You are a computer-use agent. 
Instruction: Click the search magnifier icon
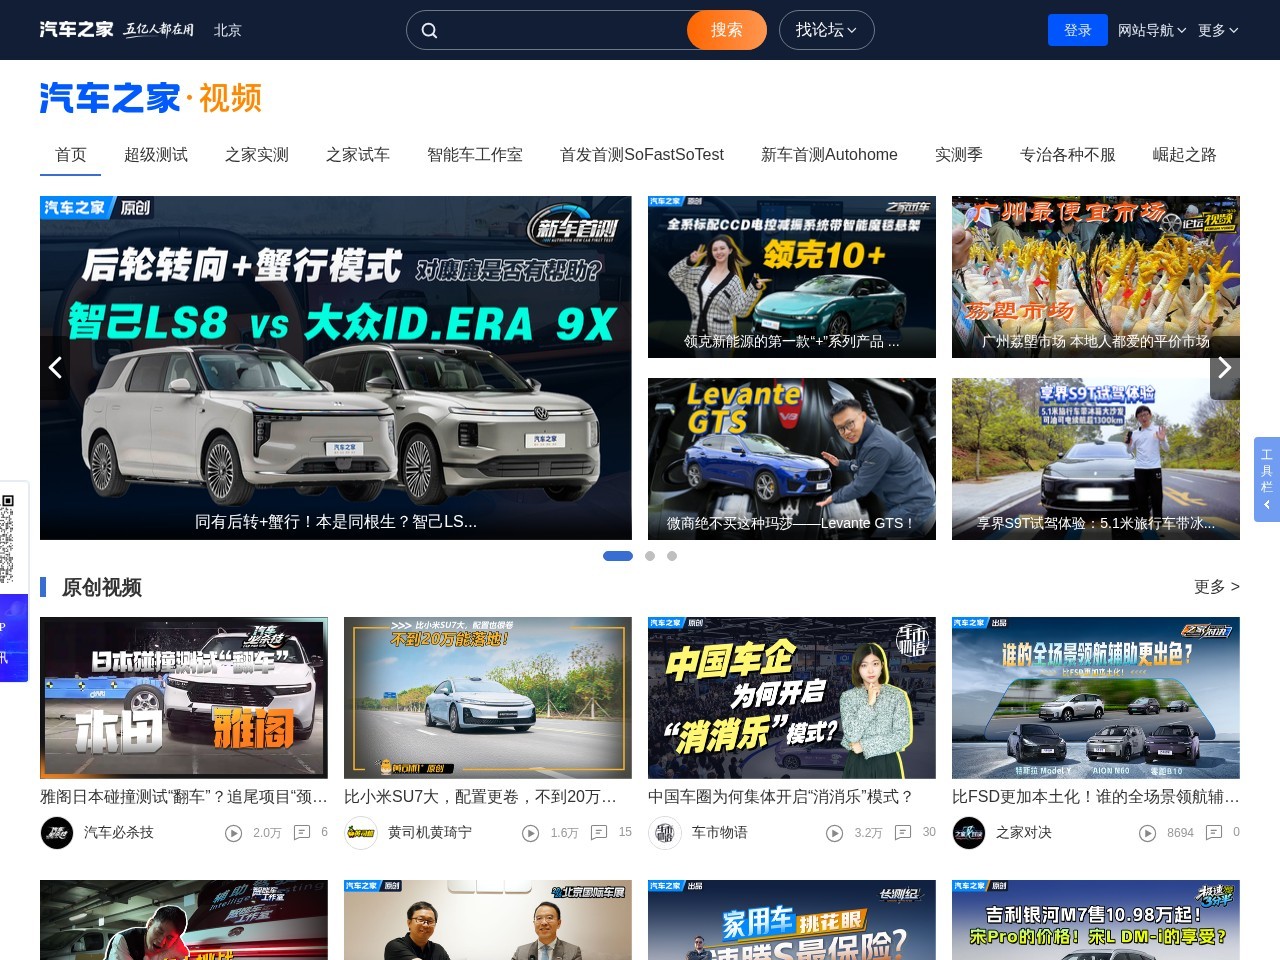(x=429, y=30)
